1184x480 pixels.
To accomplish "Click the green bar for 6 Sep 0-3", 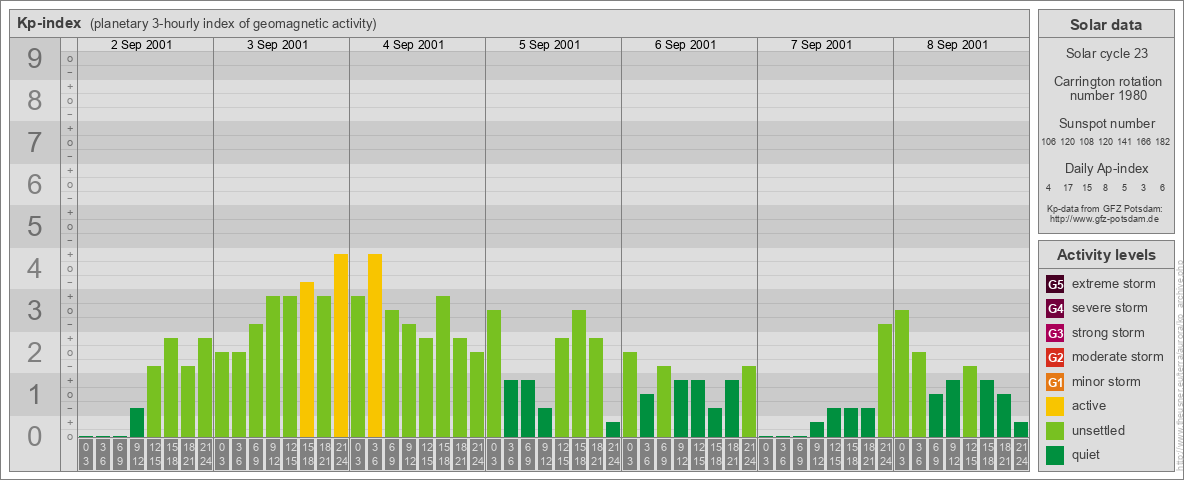I will [x=630, y=395].
